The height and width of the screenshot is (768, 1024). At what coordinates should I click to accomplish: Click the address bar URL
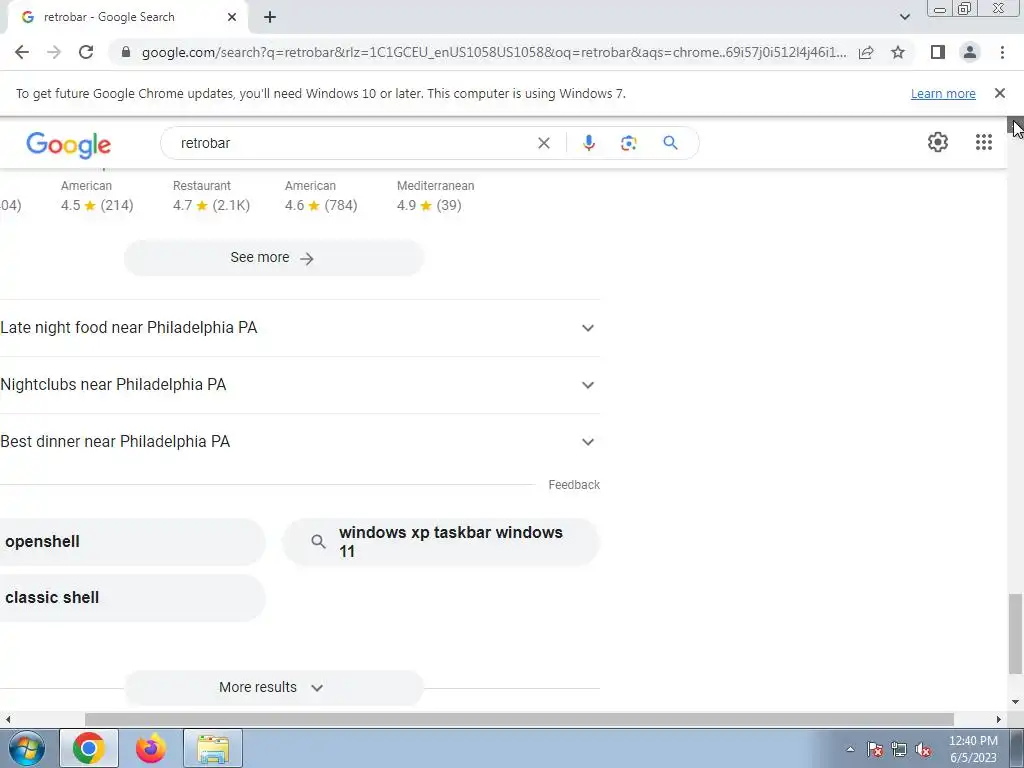coord(494,52)
